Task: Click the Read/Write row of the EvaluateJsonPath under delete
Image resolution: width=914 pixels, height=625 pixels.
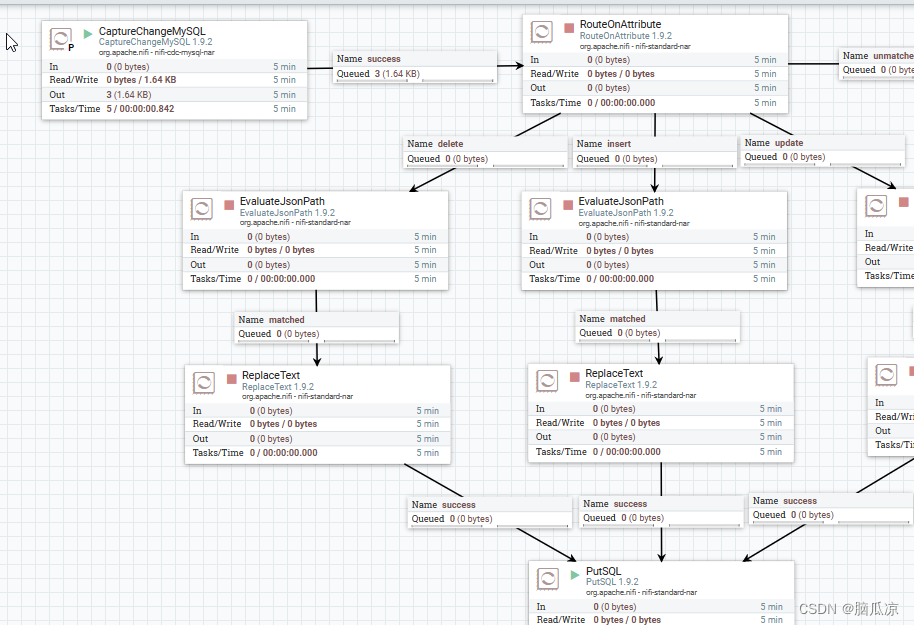Action: (x=315, y=250)
